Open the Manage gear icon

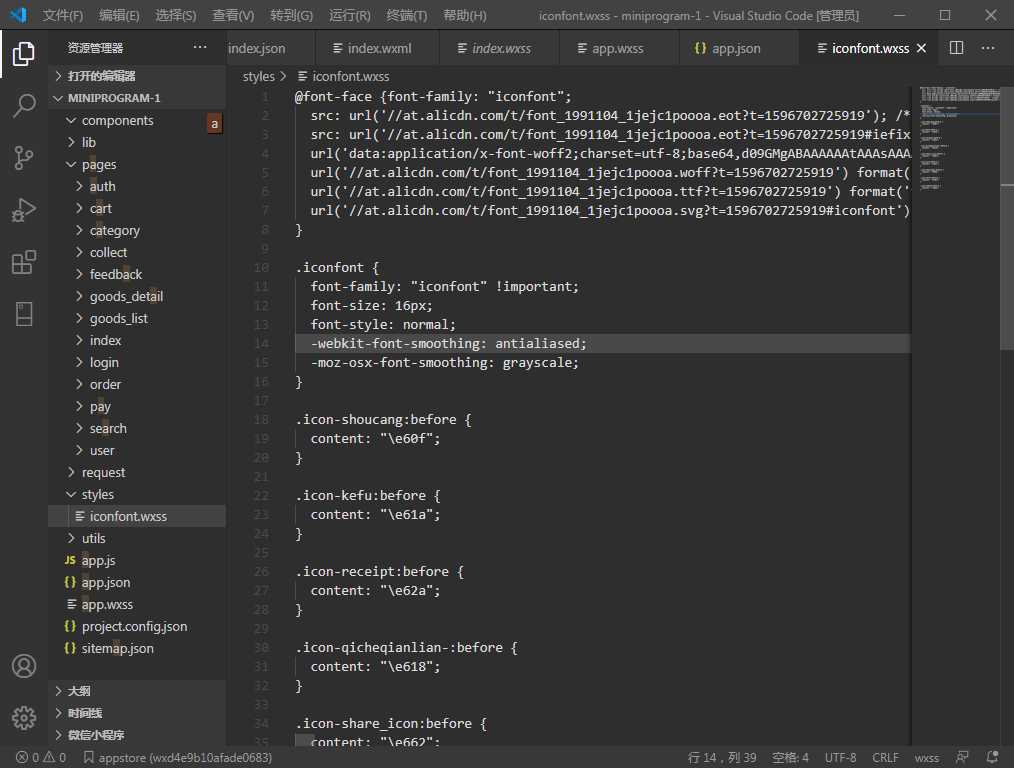pos(23,718)
